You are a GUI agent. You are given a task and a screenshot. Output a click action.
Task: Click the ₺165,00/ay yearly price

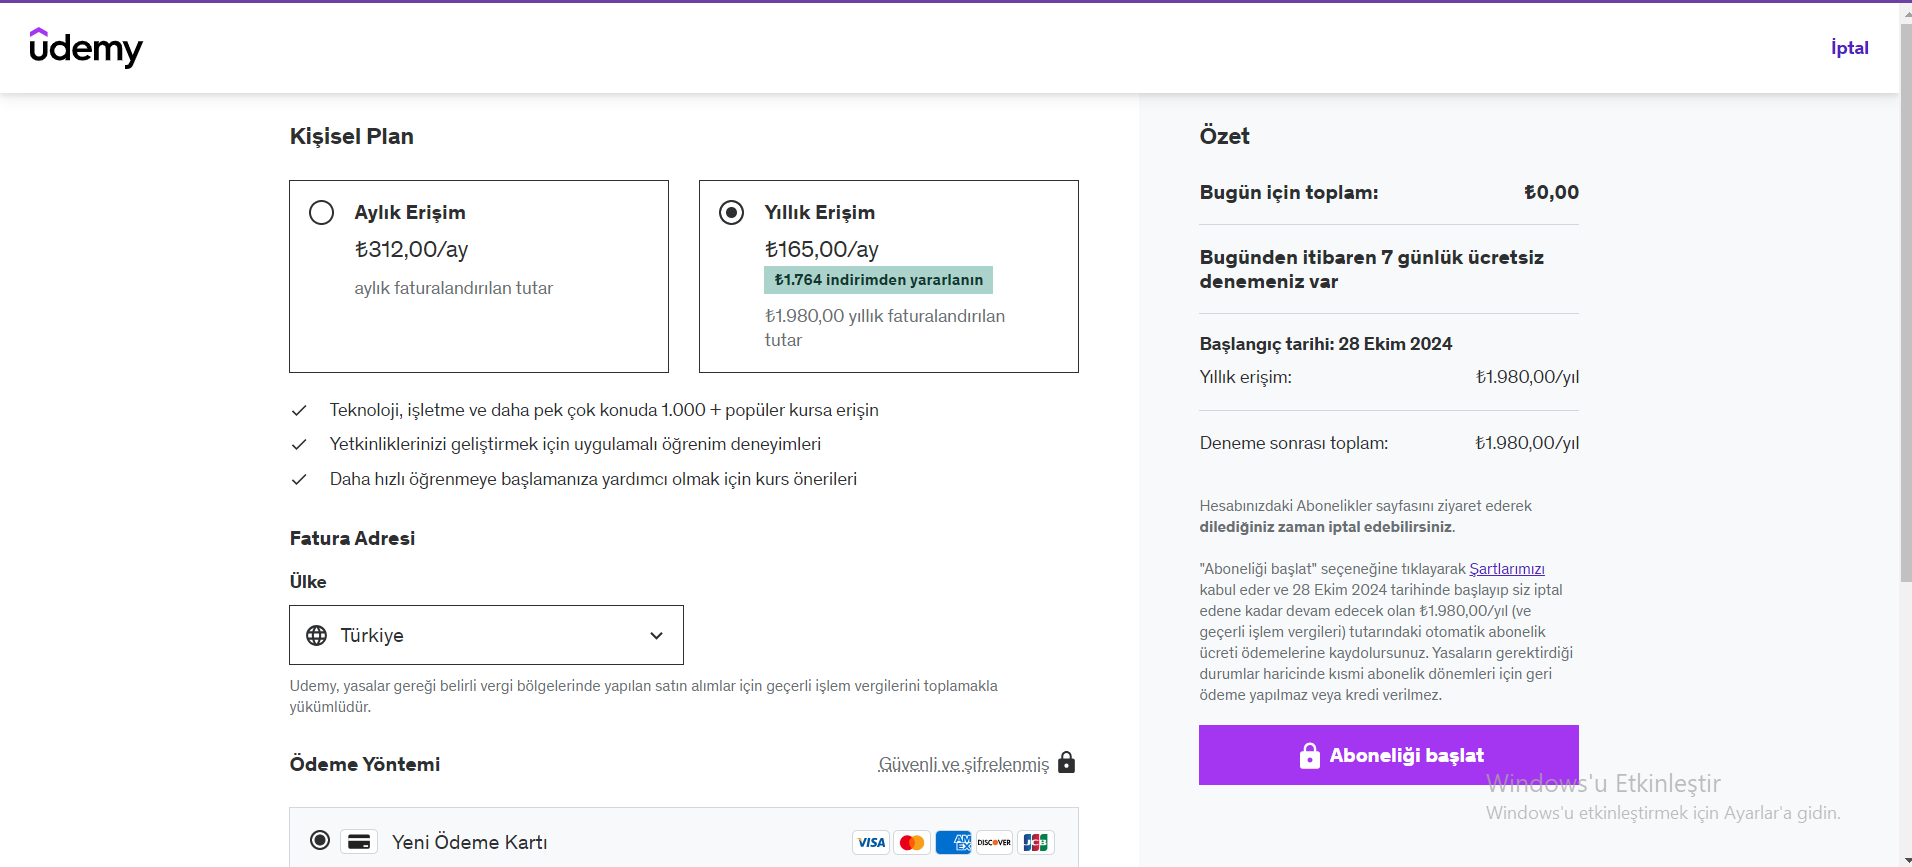[821, 249]
